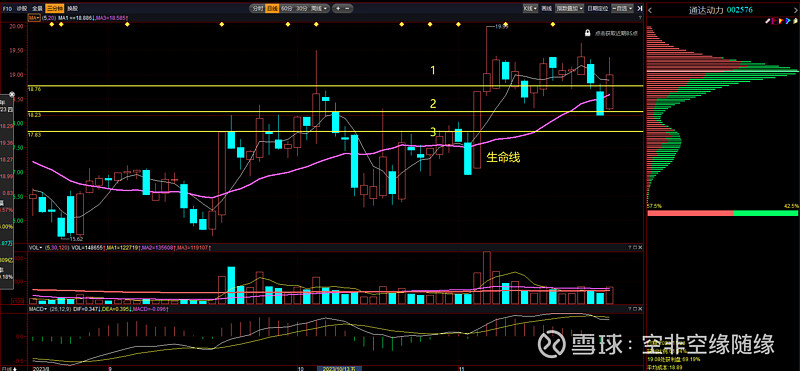The width and height of the screenshot is (800, 371).
Task: Click the red boxed icon in chip panel
Action: click(x=774, y=21)
